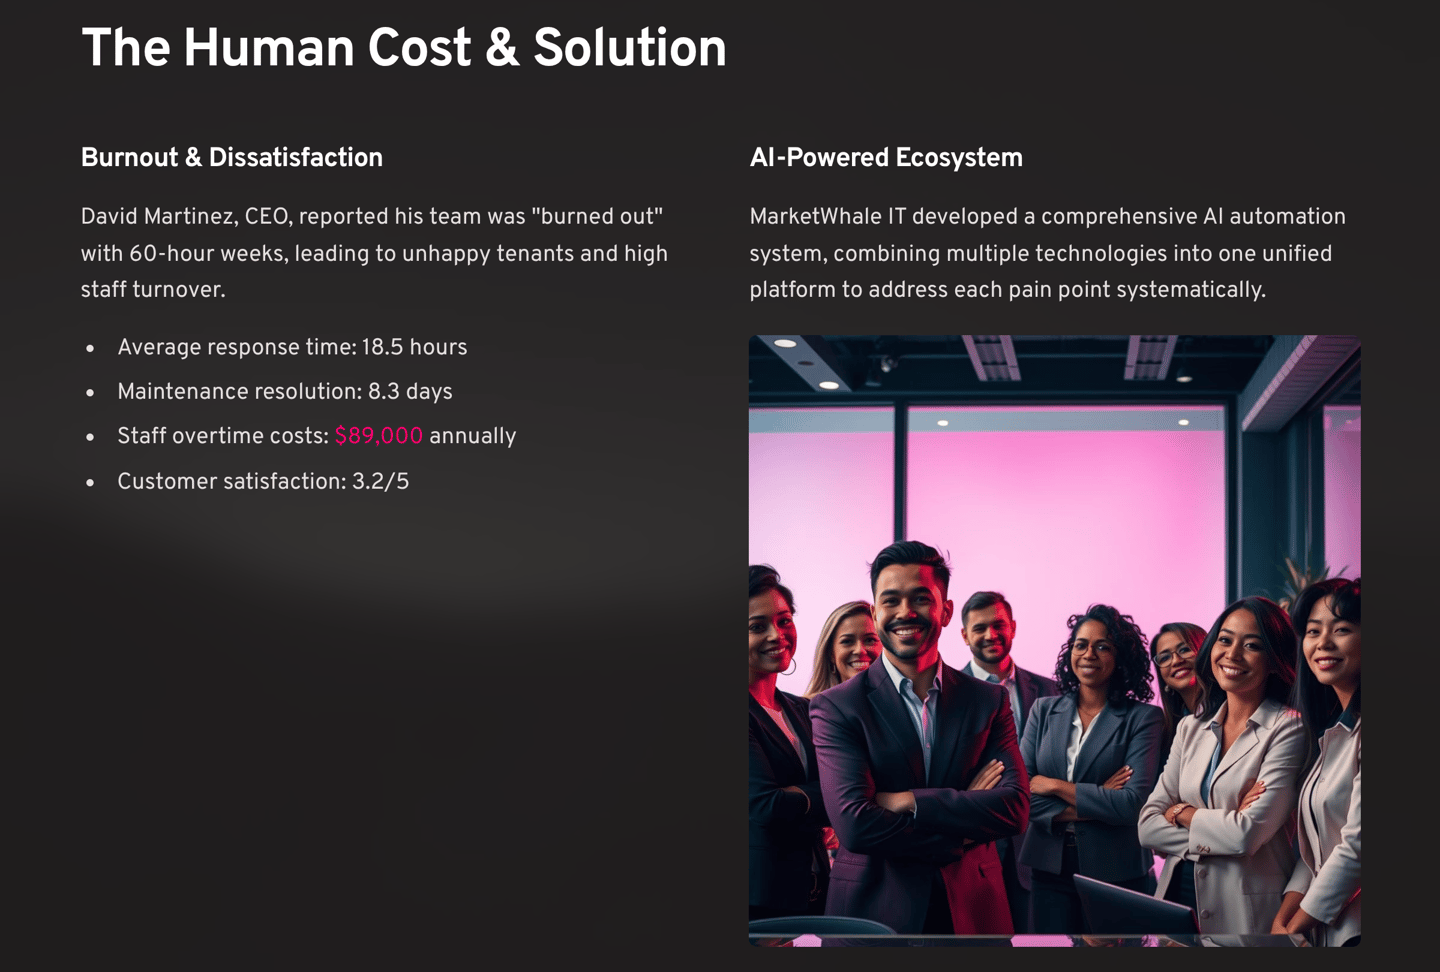Screen dimensions: 1440x972
Task: Click the word "annually" after the amount
Action: click(x=472, y=437)
